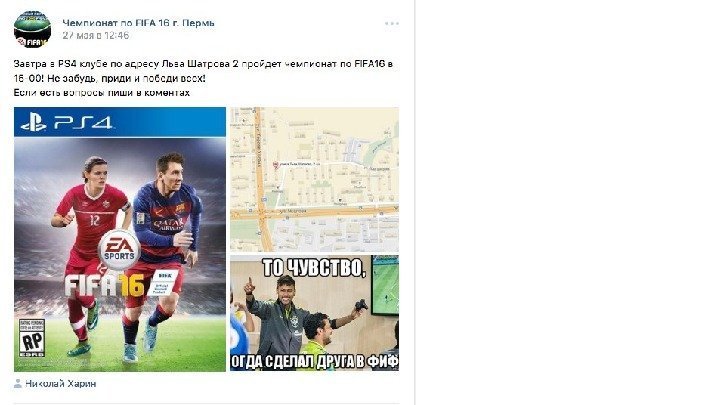
Task: Open the FIFA 16 PS4 cover image
Action: pyautogui.click(x=120, y=239)
